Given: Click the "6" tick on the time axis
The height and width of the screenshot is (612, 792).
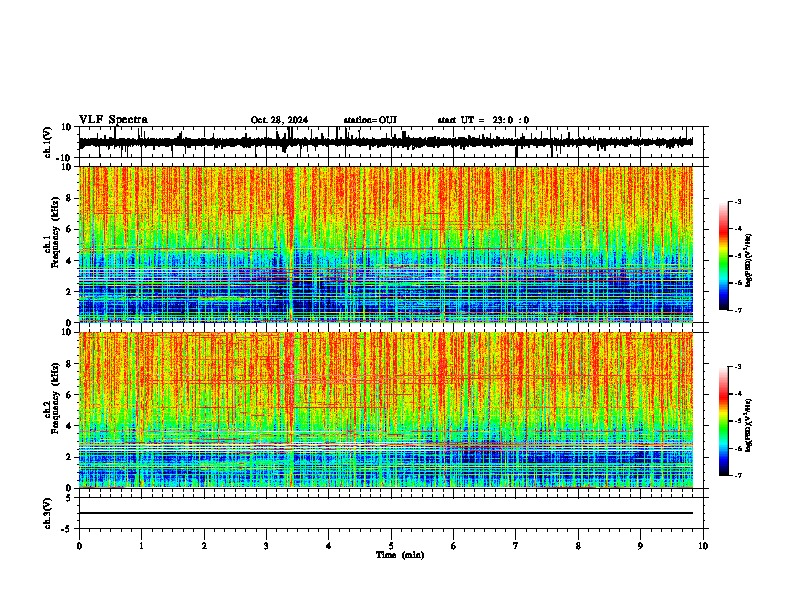Looking at the screenshot, I should 454,546.
